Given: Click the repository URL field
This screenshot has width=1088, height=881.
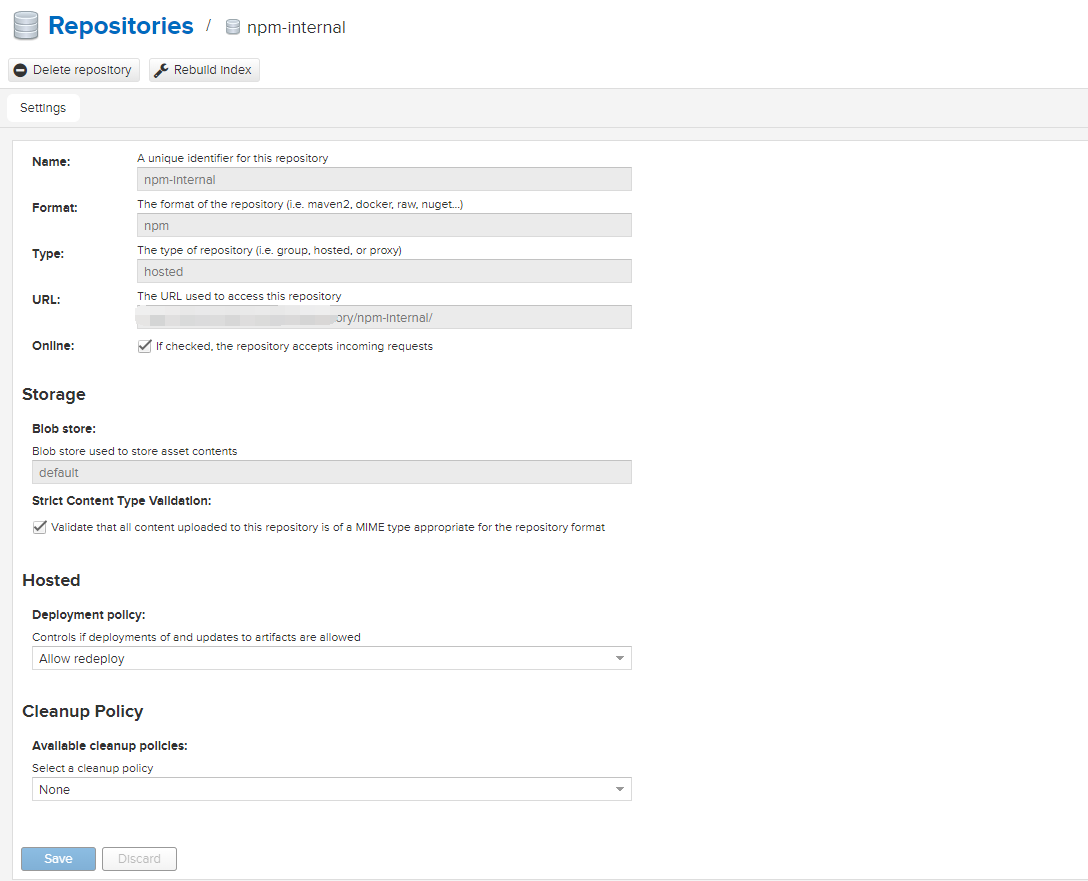Looking at the screenshot, I should [x=384, y=317].
